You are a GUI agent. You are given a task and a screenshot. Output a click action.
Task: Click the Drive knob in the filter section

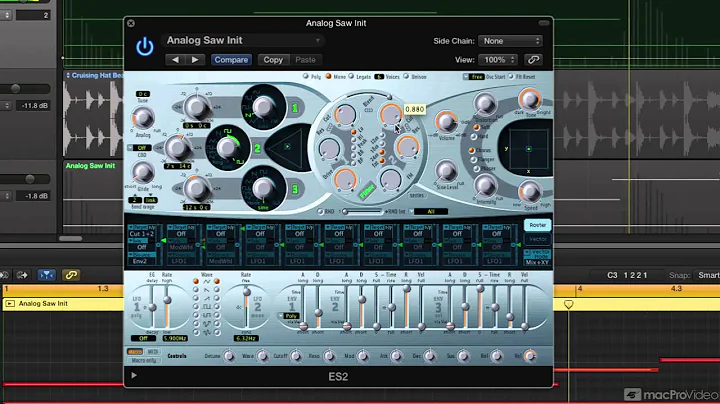click(345, 179)
